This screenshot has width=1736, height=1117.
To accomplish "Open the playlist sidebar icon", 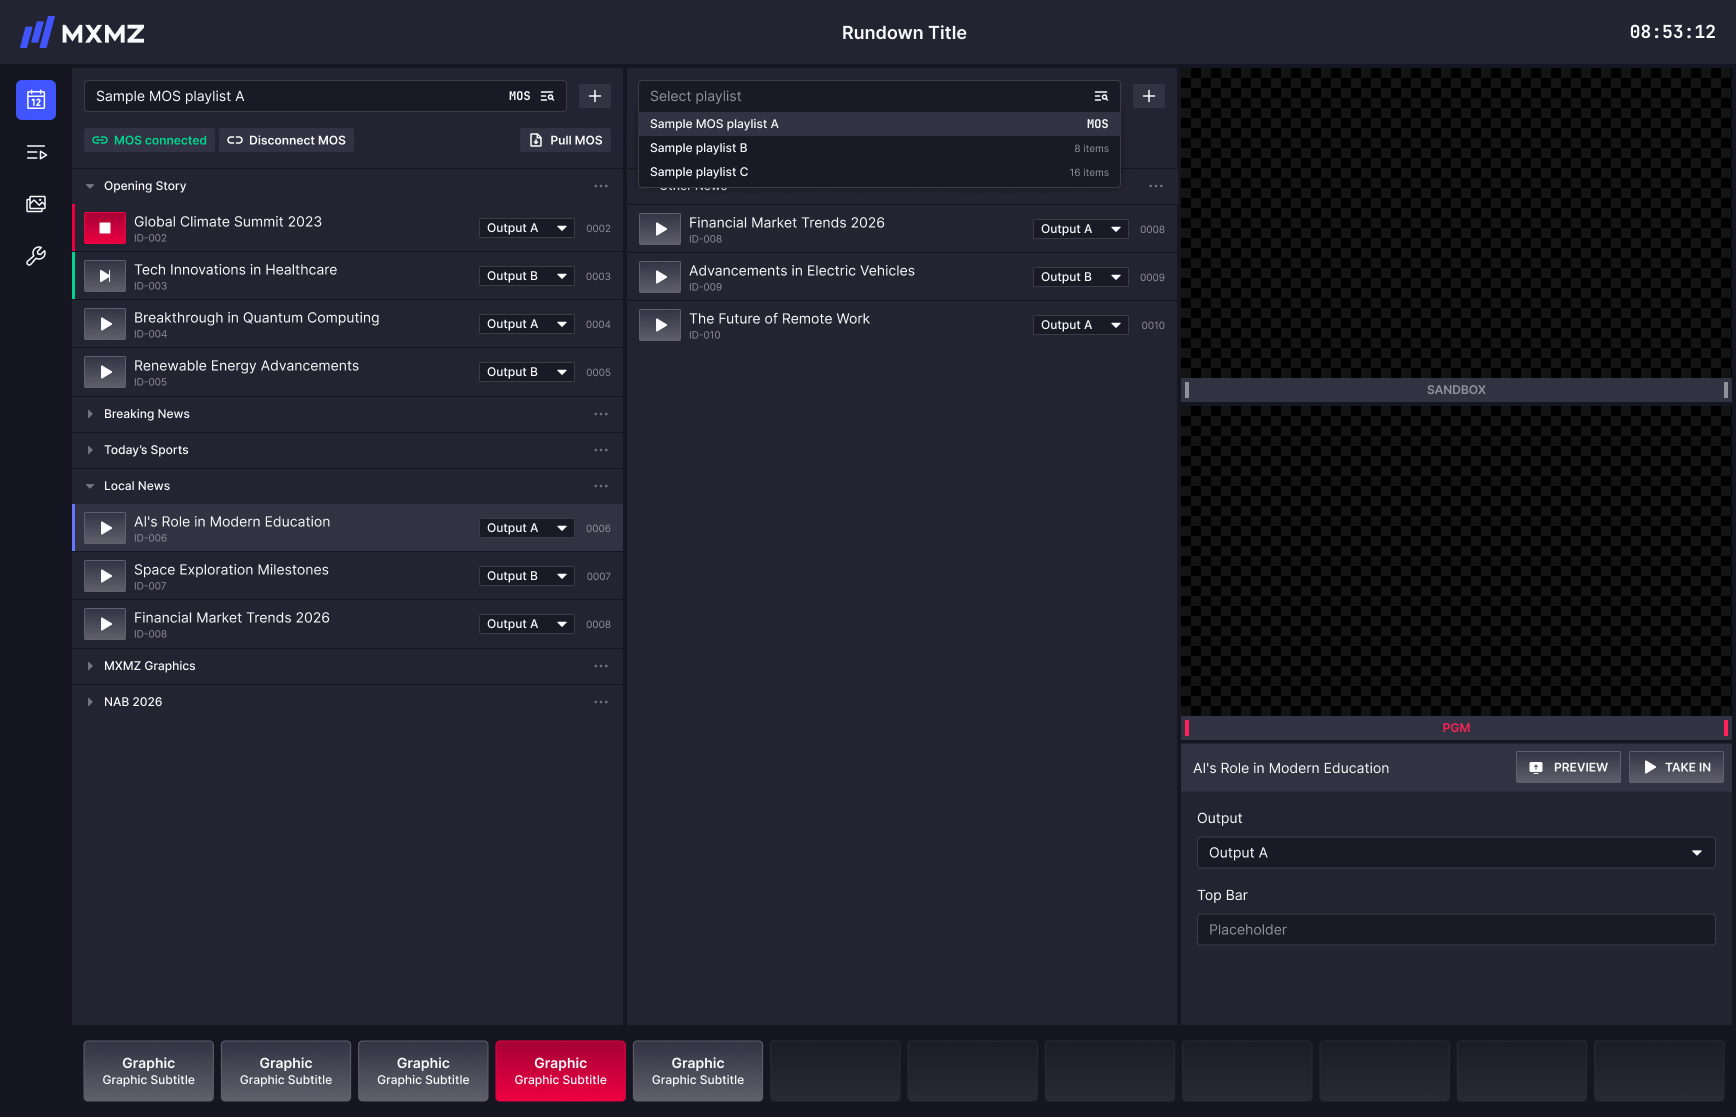I will point(36,152).
